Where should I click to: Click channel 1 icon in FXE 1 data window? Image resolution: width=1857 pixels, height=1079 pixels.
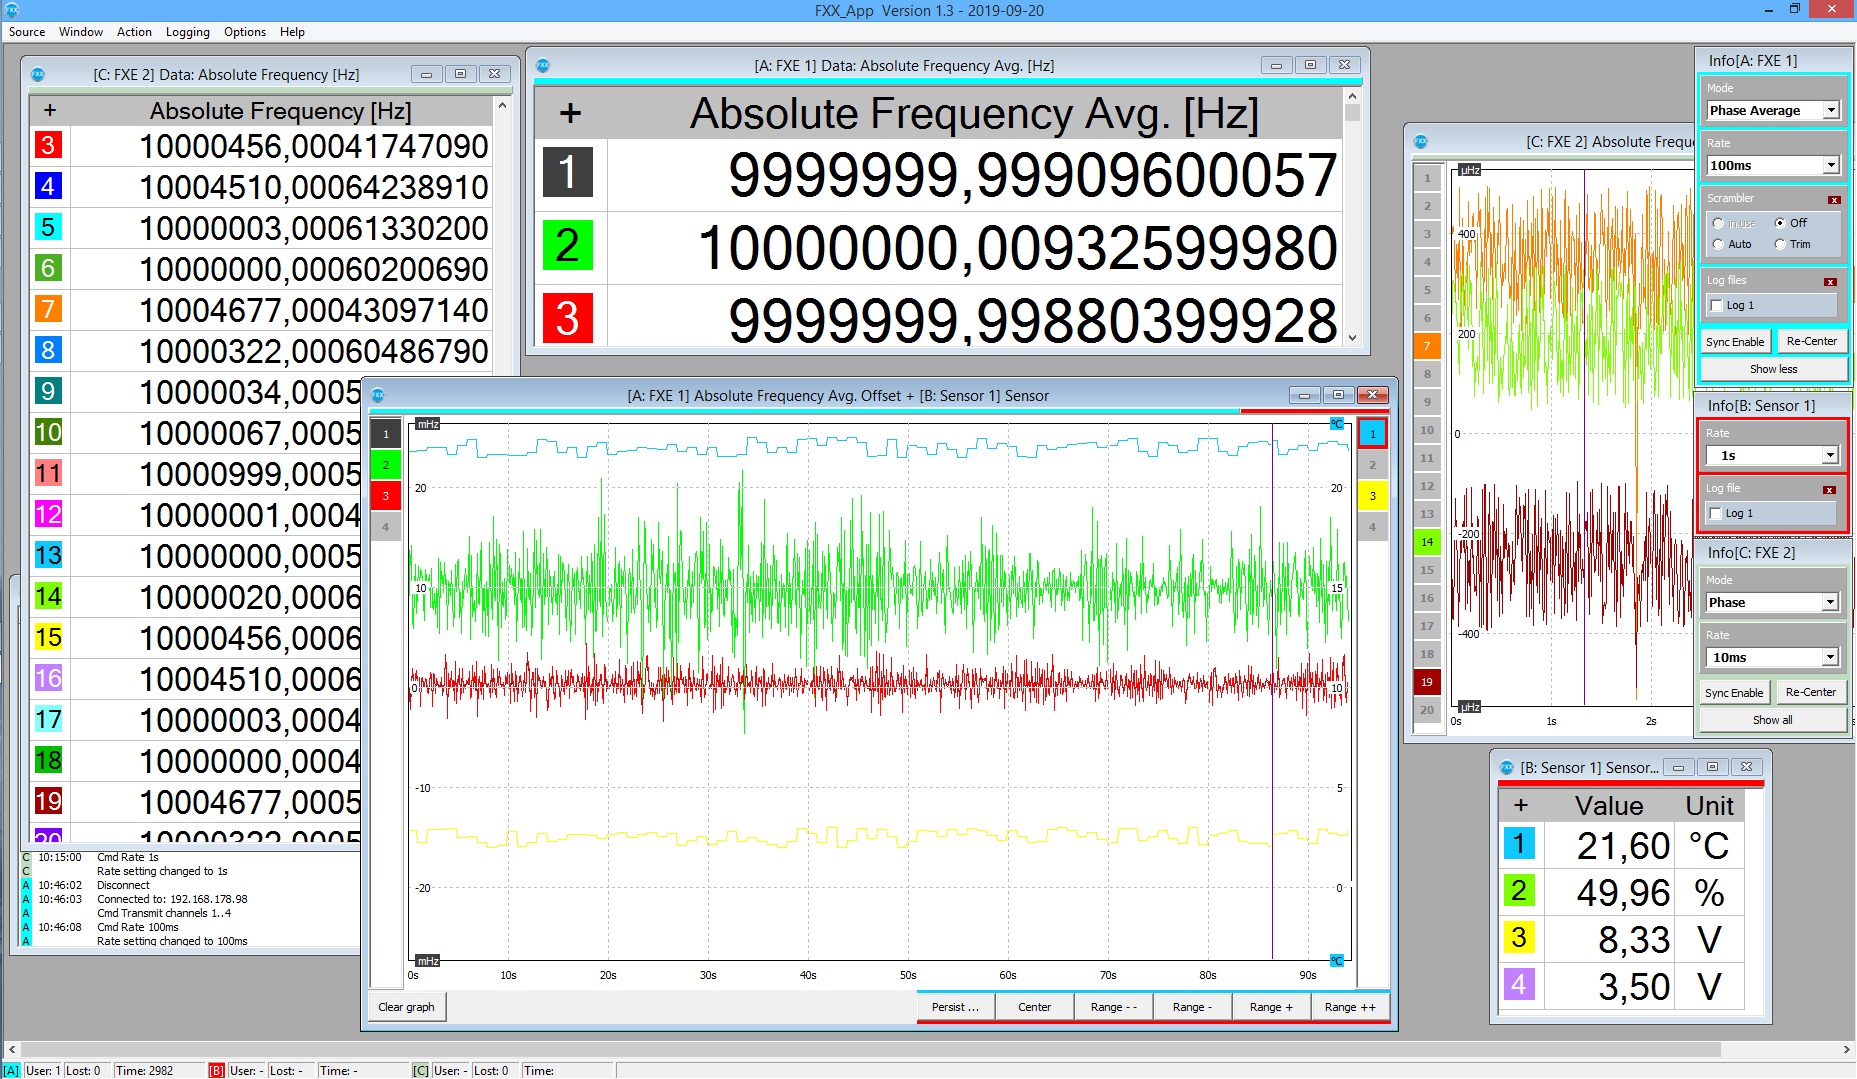point(567,172)
